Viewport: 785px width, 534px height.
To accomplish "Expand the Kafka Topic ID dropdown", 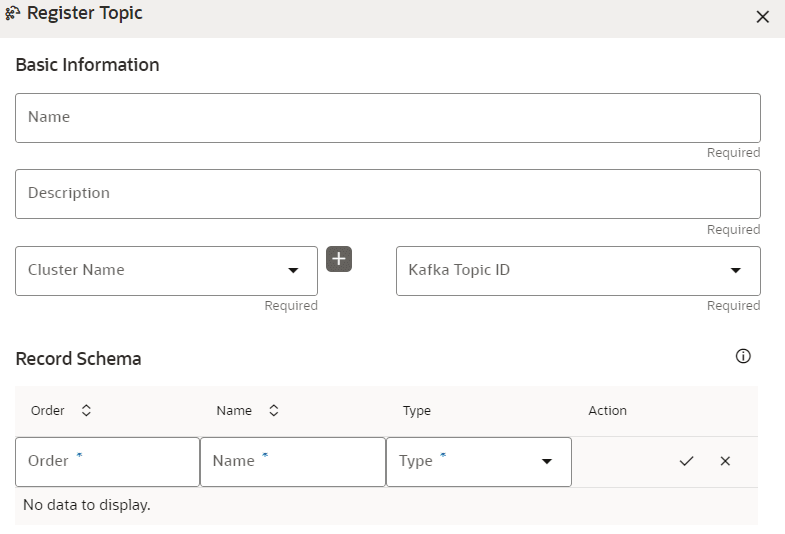I will coord(736,270).
